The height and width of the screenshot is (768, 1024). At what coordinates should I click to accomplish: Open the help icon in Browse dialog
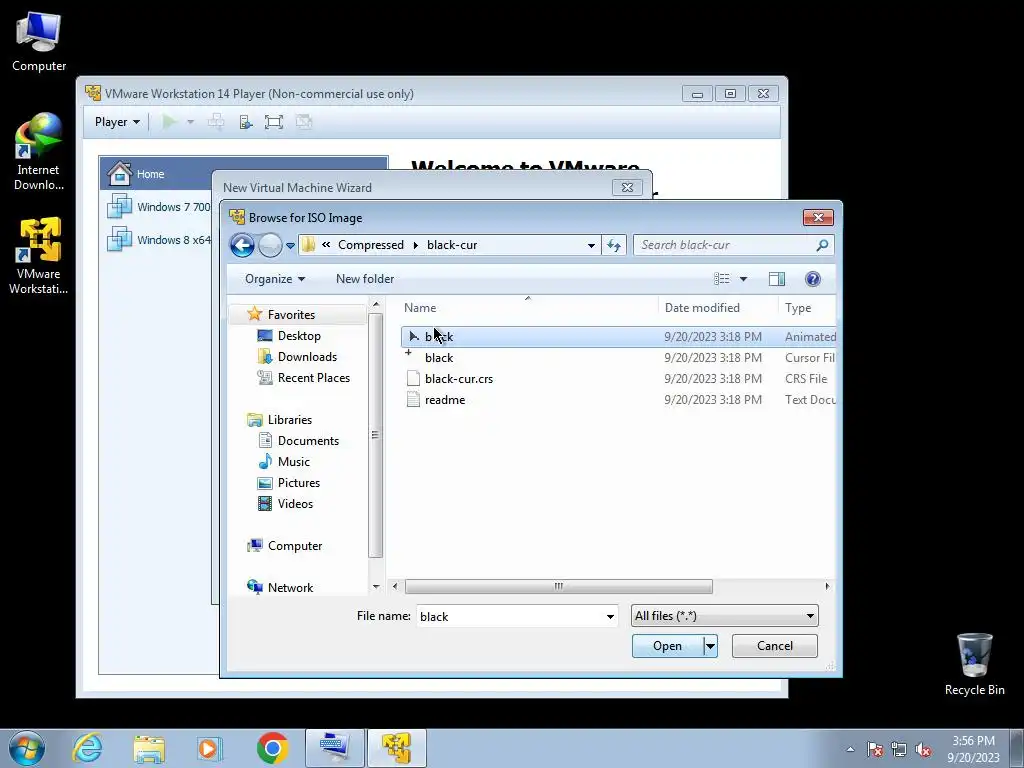[x=812, y=279]
